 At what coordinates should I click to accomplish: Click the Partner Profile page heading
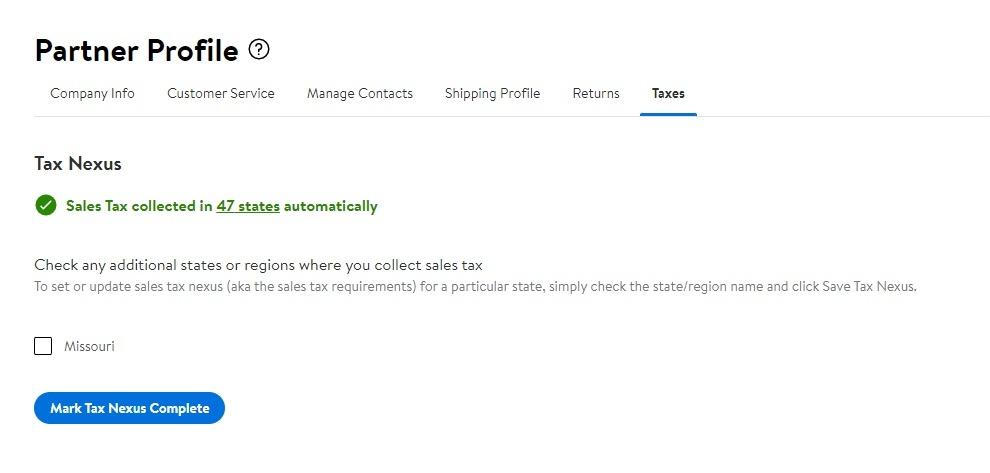(136, 50)
